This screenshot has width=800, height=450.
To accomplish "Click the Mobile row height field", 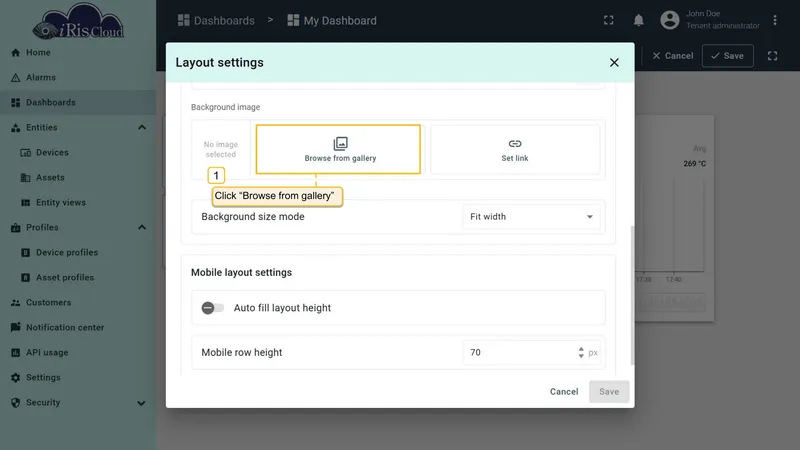I will (x=531, y=353).
